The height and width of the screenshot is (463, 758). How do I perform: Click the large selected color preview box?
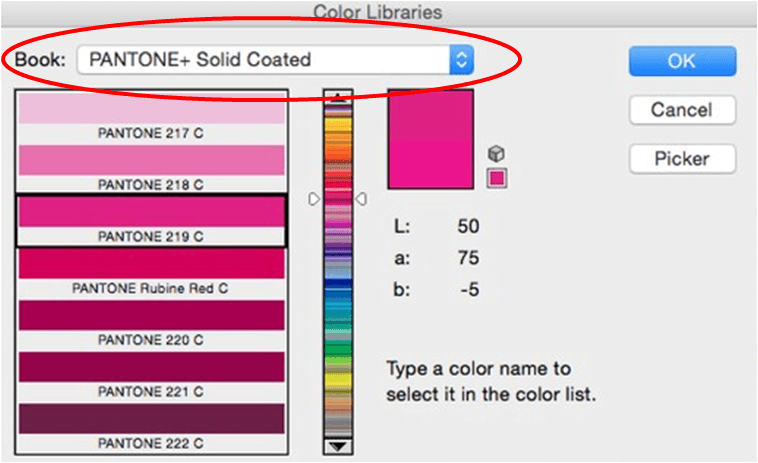tap(430, 138)
